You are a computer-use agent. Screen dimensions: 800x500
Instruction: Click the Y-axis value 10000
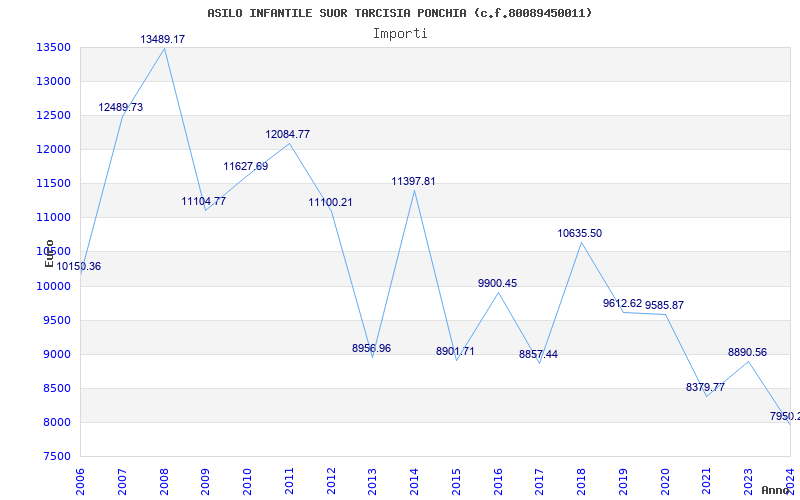pyautogui.click(x=54, y=286)
